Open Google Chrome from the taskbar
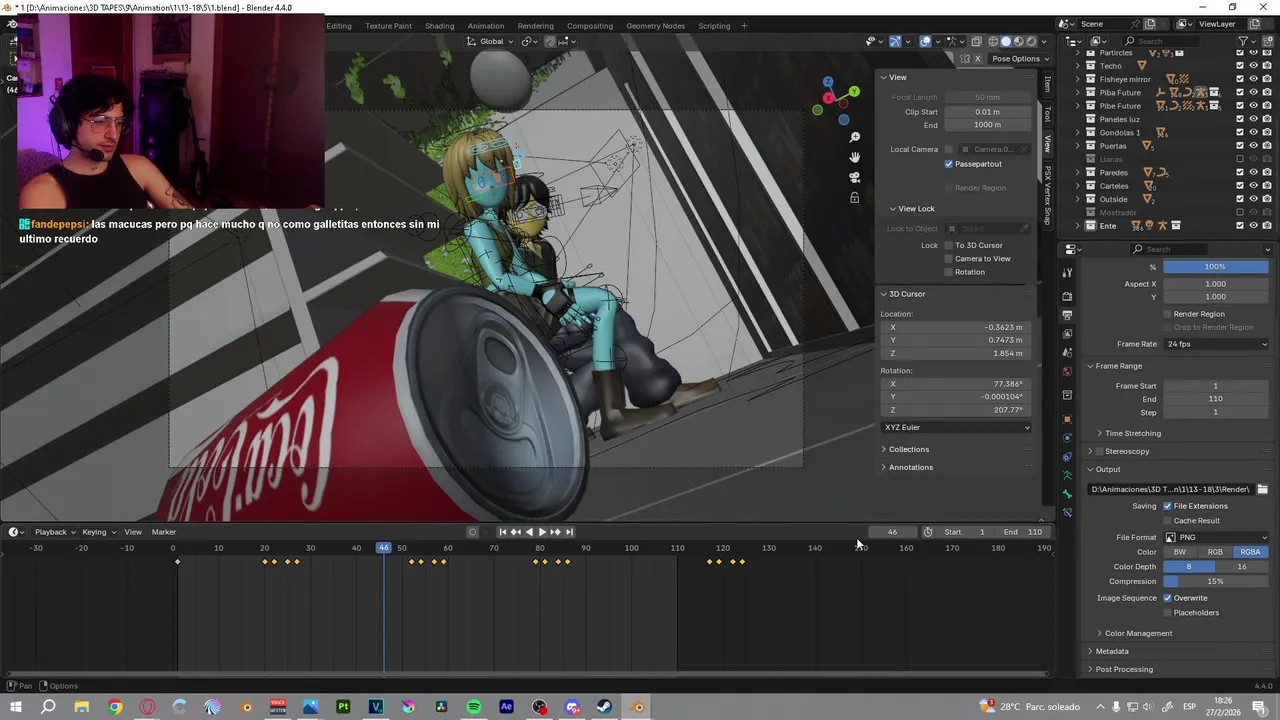1280x720 pixels. [x=115, y=707]
